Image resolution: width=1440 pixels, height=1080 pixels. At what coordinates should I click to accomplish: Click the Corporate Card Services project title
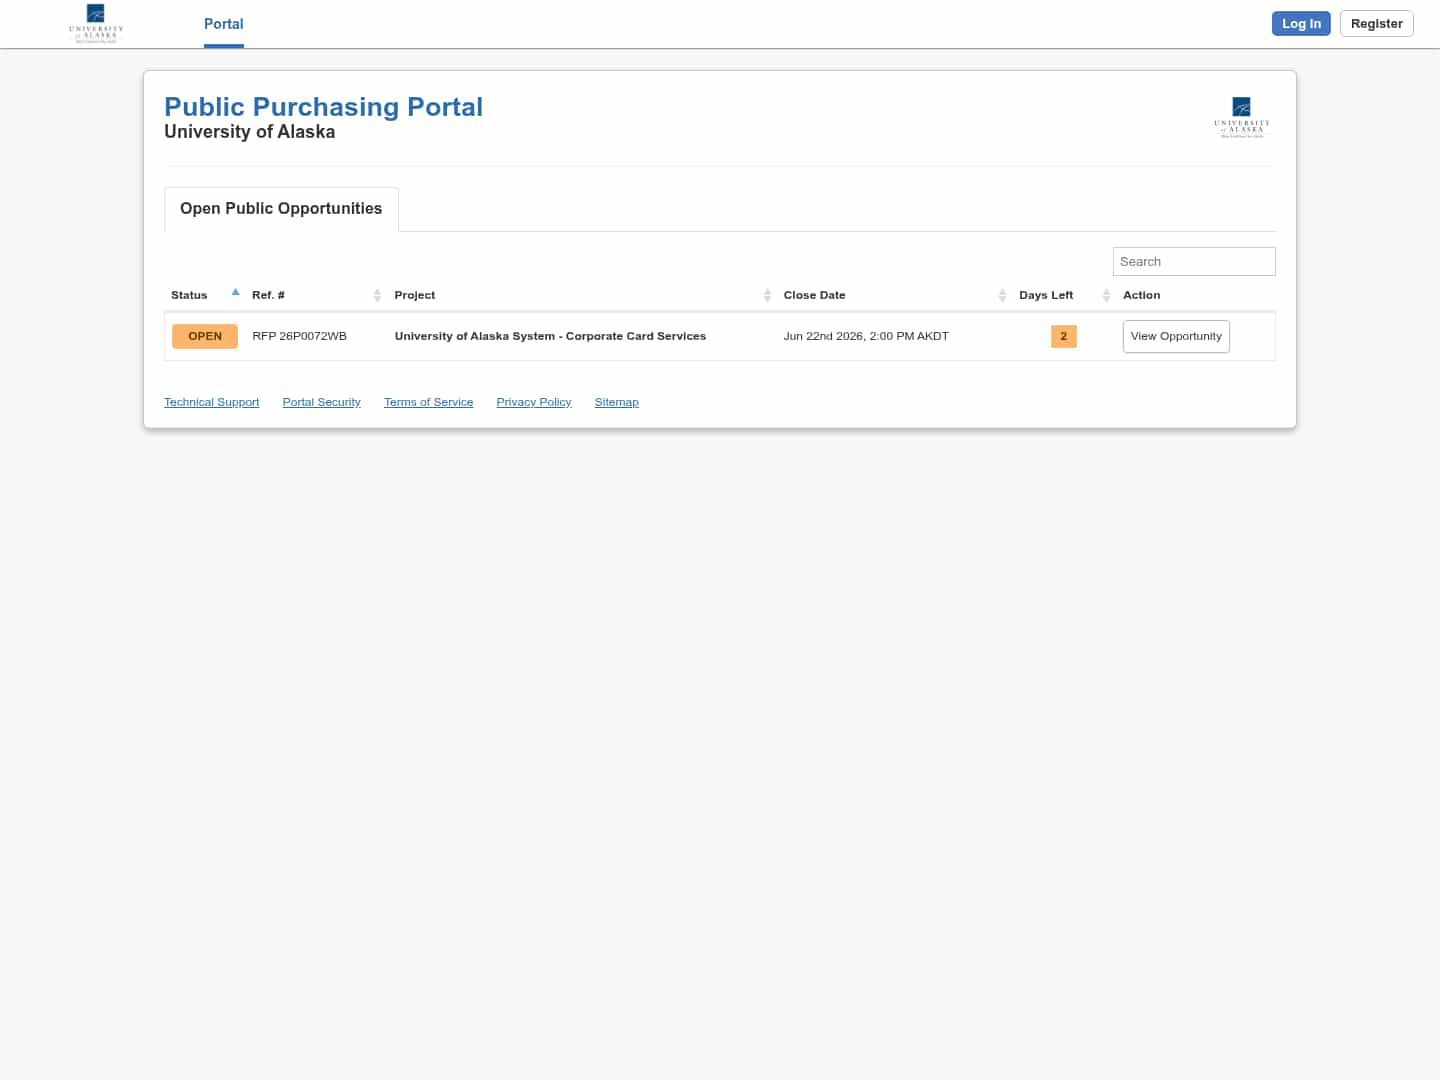tap(550, 336)
